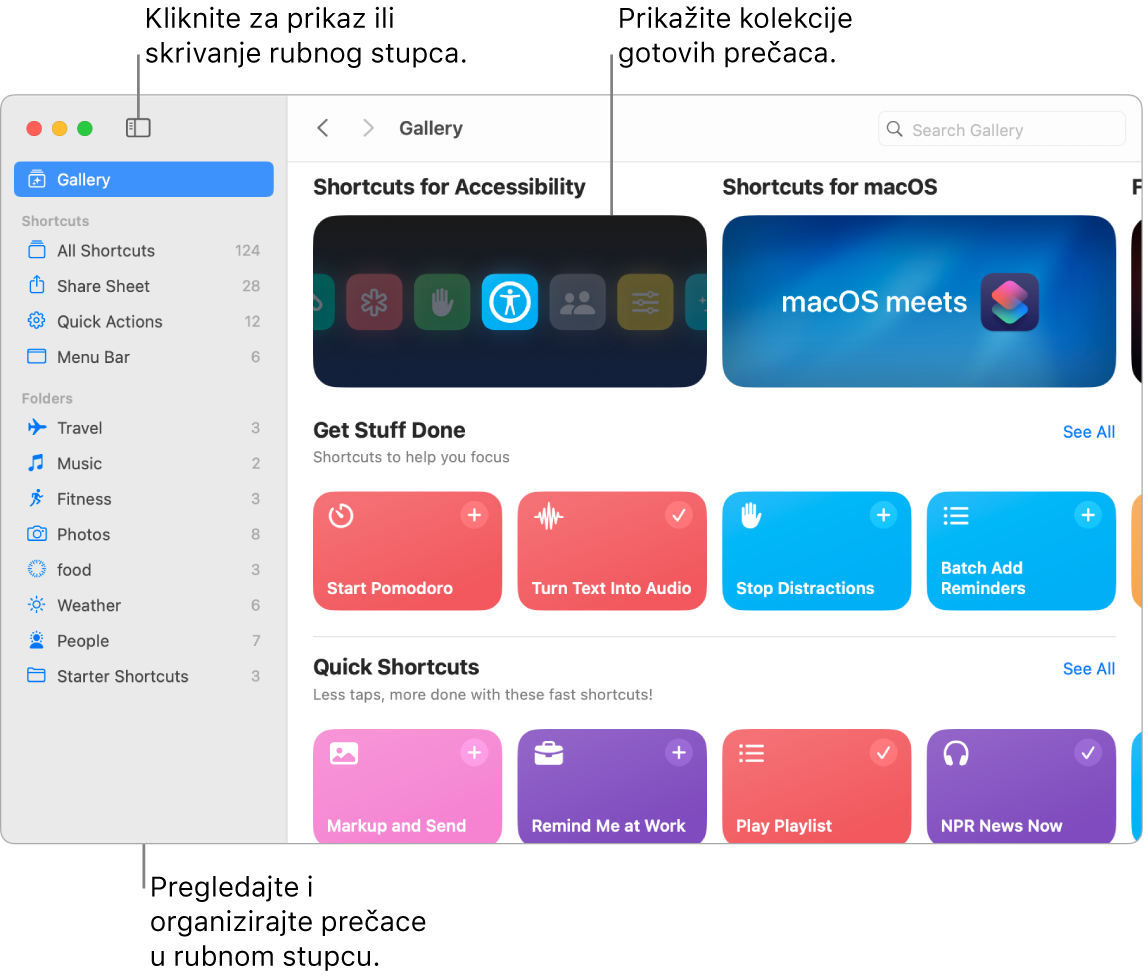Screen dimensions: 1144x979
Task: Open the Quick Actions list
Action: pos(144,322)
